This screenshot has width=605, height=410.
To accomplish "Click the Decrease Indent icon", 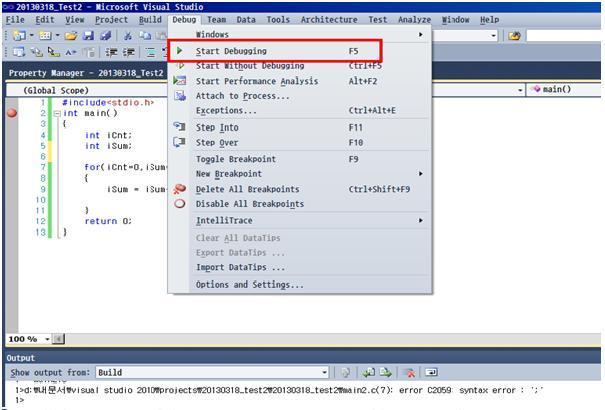I will click(x=112, y=52).
